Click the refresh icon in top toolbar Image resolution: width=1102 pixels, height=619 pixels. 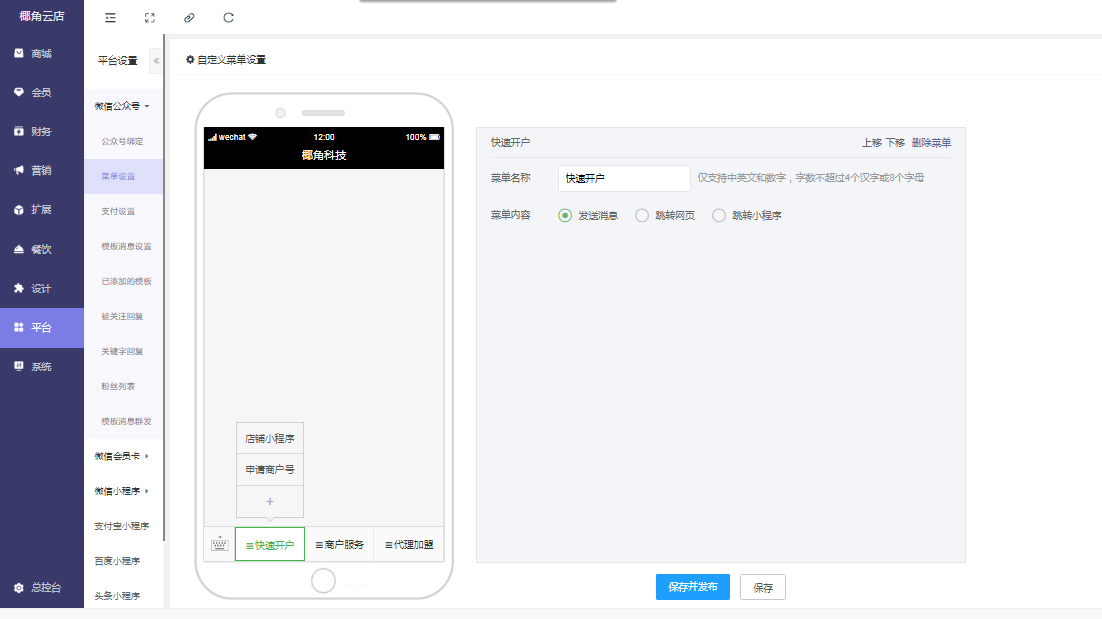pyautogui.click(x=228, y=18)
